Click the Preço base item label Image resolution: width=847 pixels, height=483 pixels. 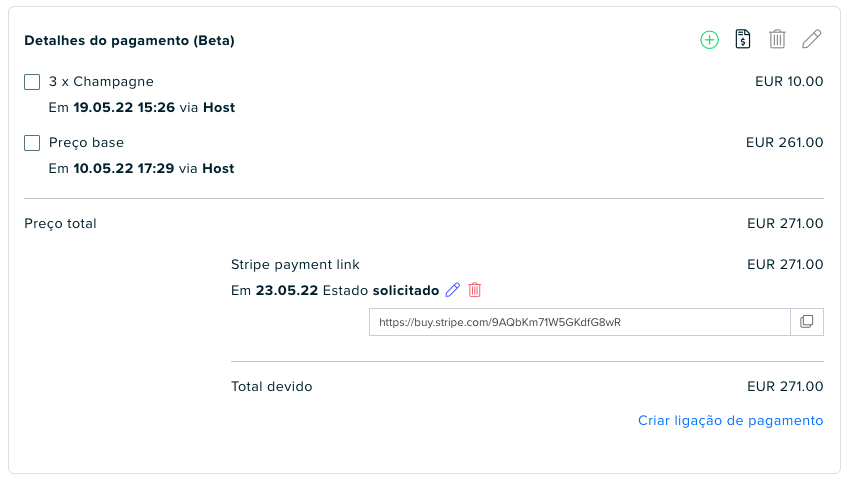coord(86,143)
